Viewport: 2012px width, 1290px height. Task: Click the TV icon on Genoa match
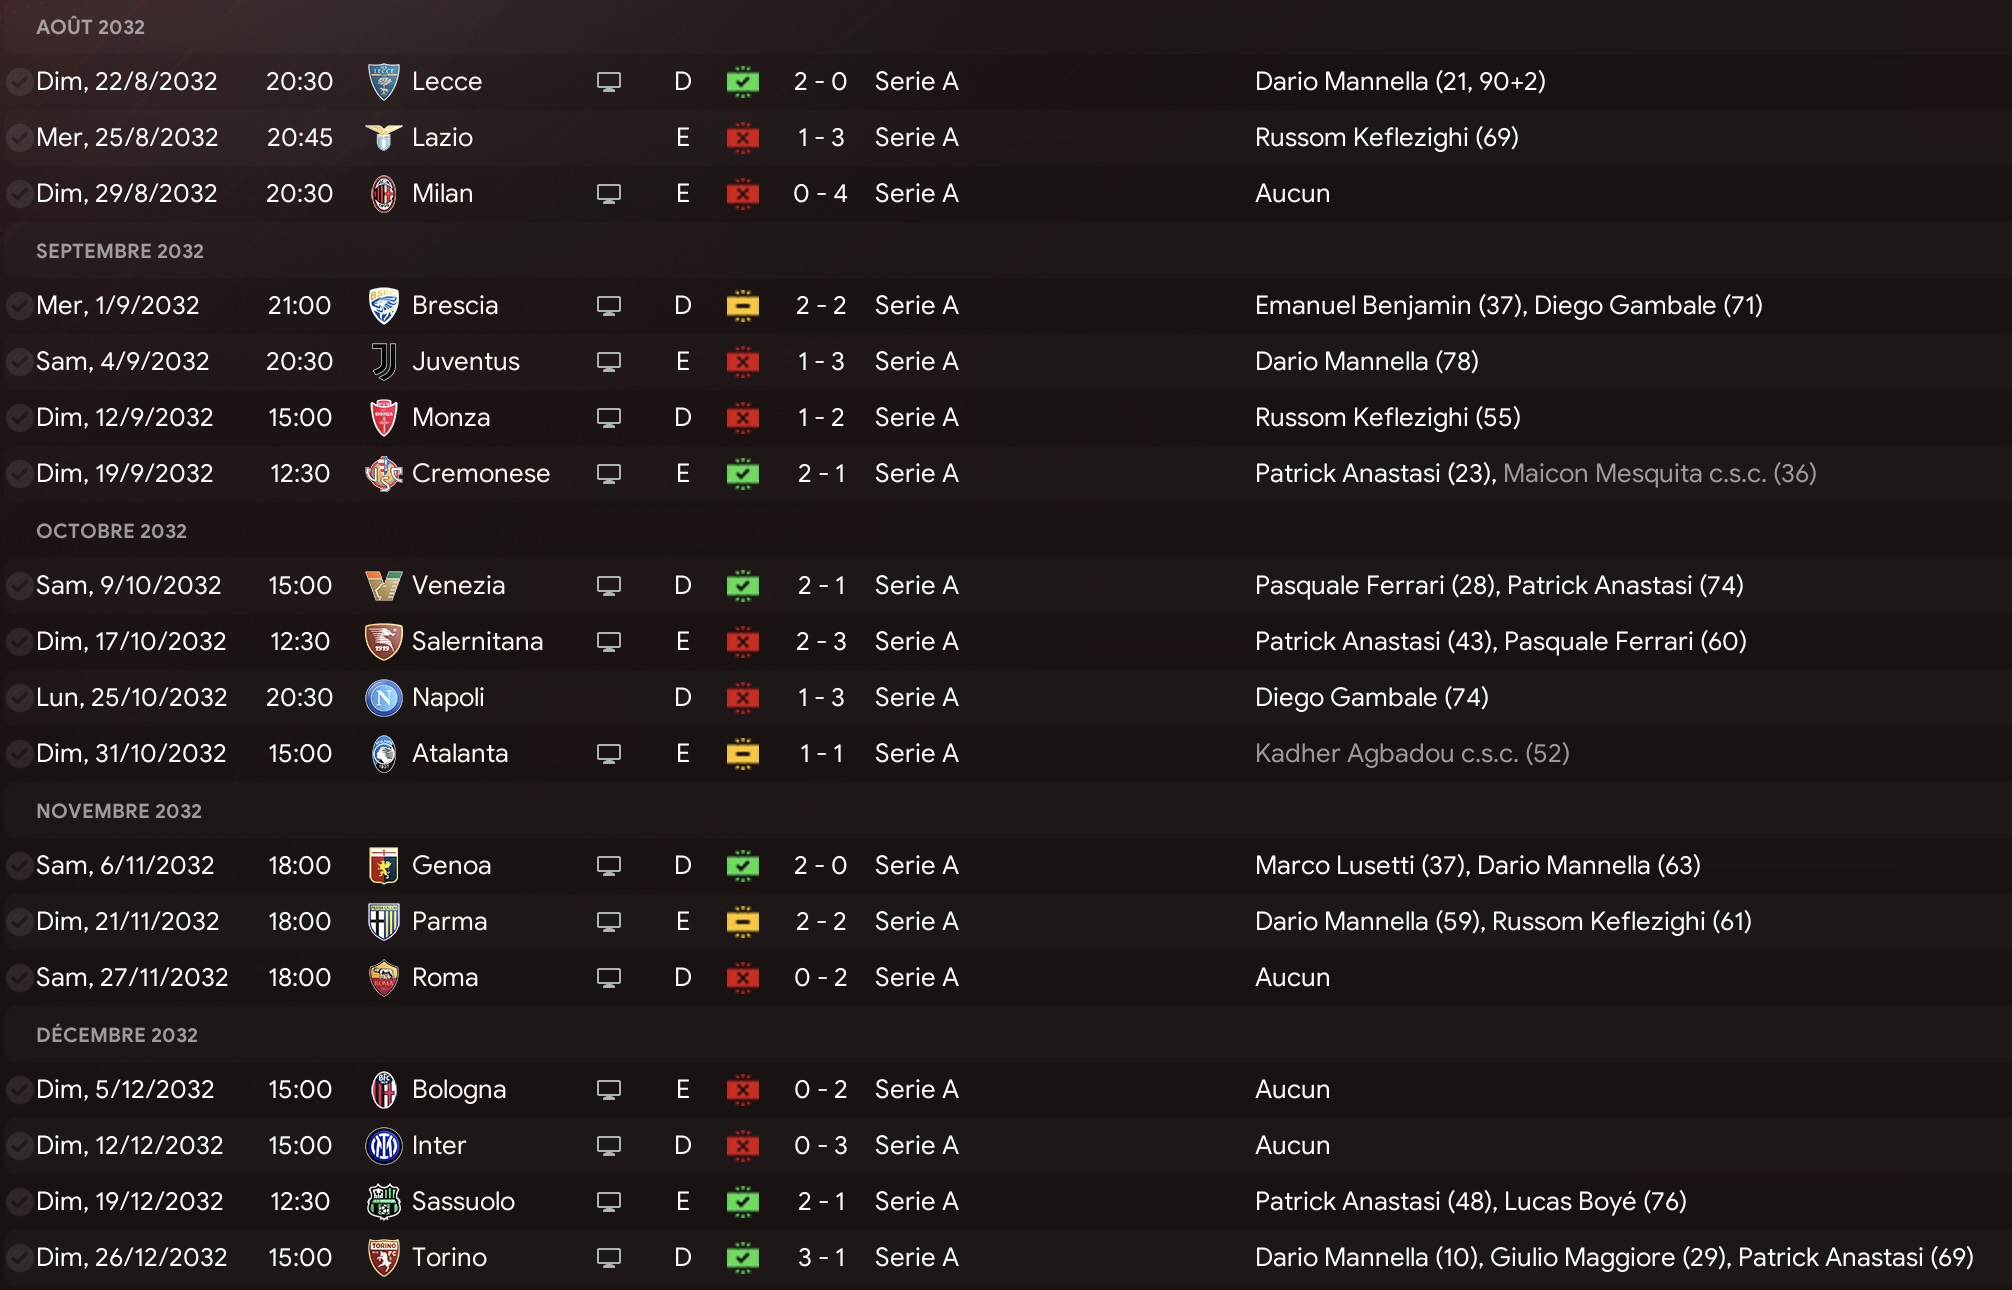point(608,866)
